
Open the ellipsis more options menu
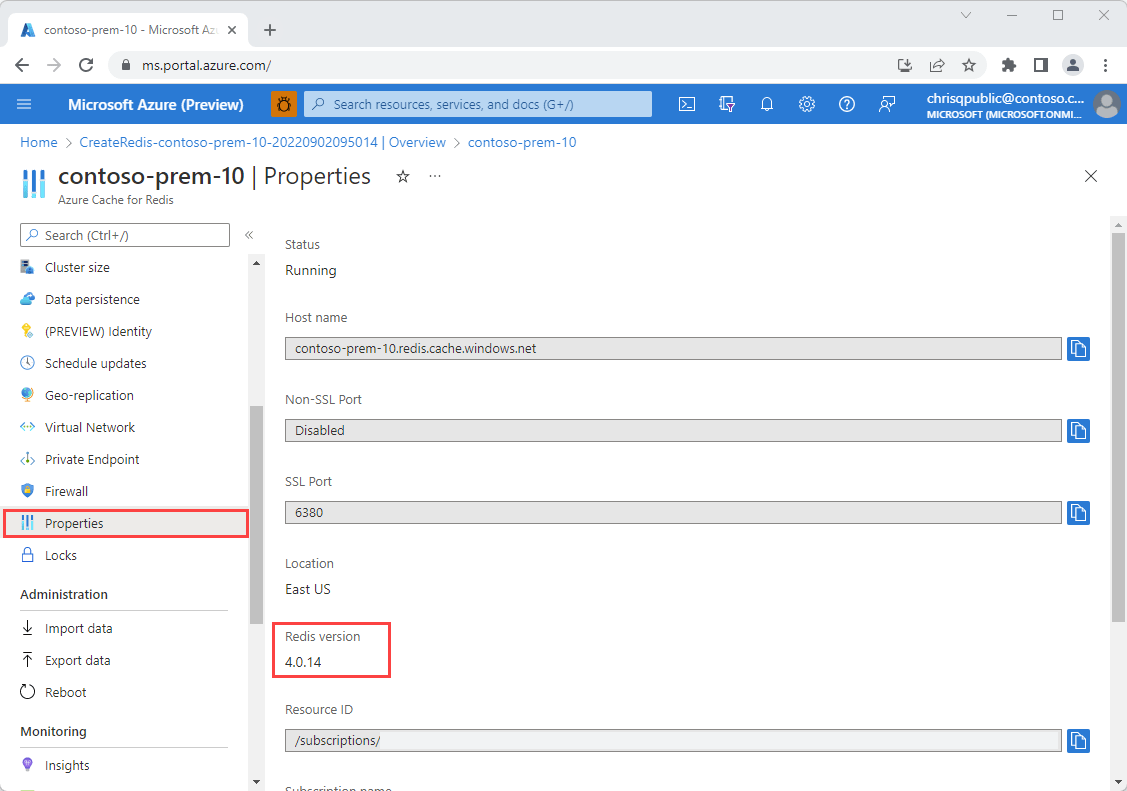pyautogui.click(x=434, y=176)
